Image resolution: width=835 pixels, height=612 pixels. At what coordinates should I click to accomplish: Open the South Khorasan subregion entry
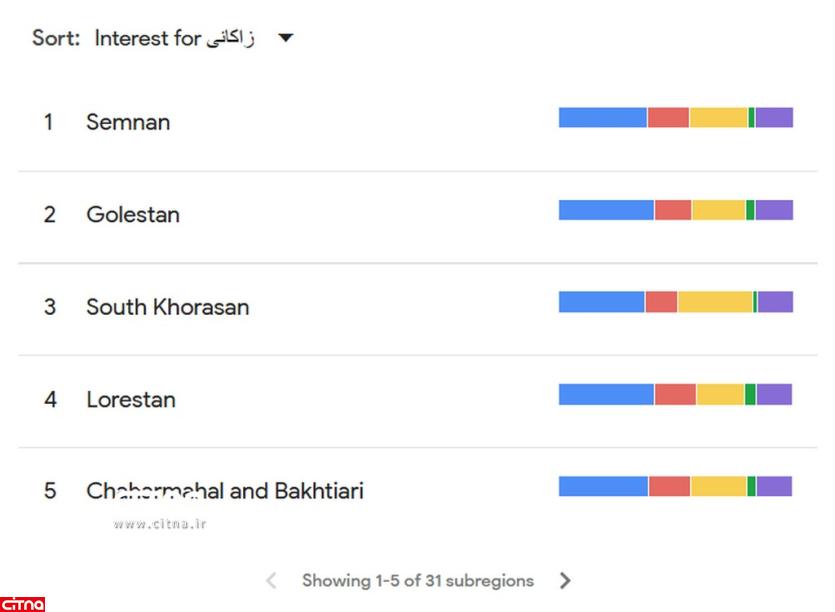(167, 307)
